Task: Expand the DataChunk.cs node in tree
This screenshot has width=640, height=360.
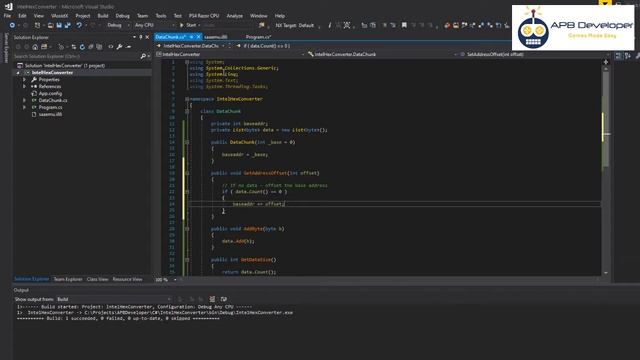Action: pyautogui.click(x=24, y=100)
